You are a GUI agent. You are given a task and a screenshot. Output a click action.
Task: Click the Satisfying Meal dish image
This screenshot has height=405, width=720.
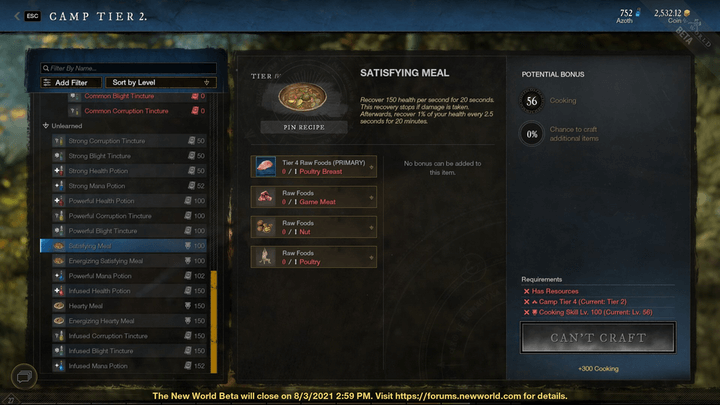[303, 97]
